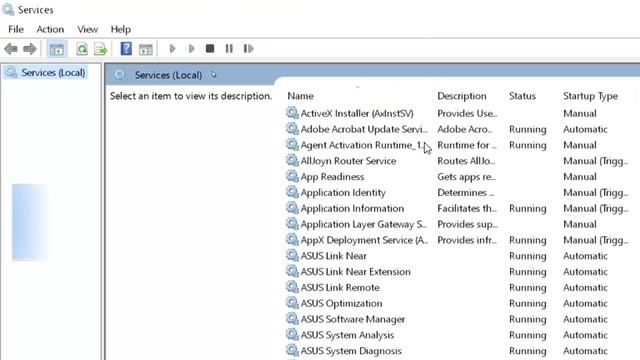Click the 'Gets apps re...' description cell

467,177
